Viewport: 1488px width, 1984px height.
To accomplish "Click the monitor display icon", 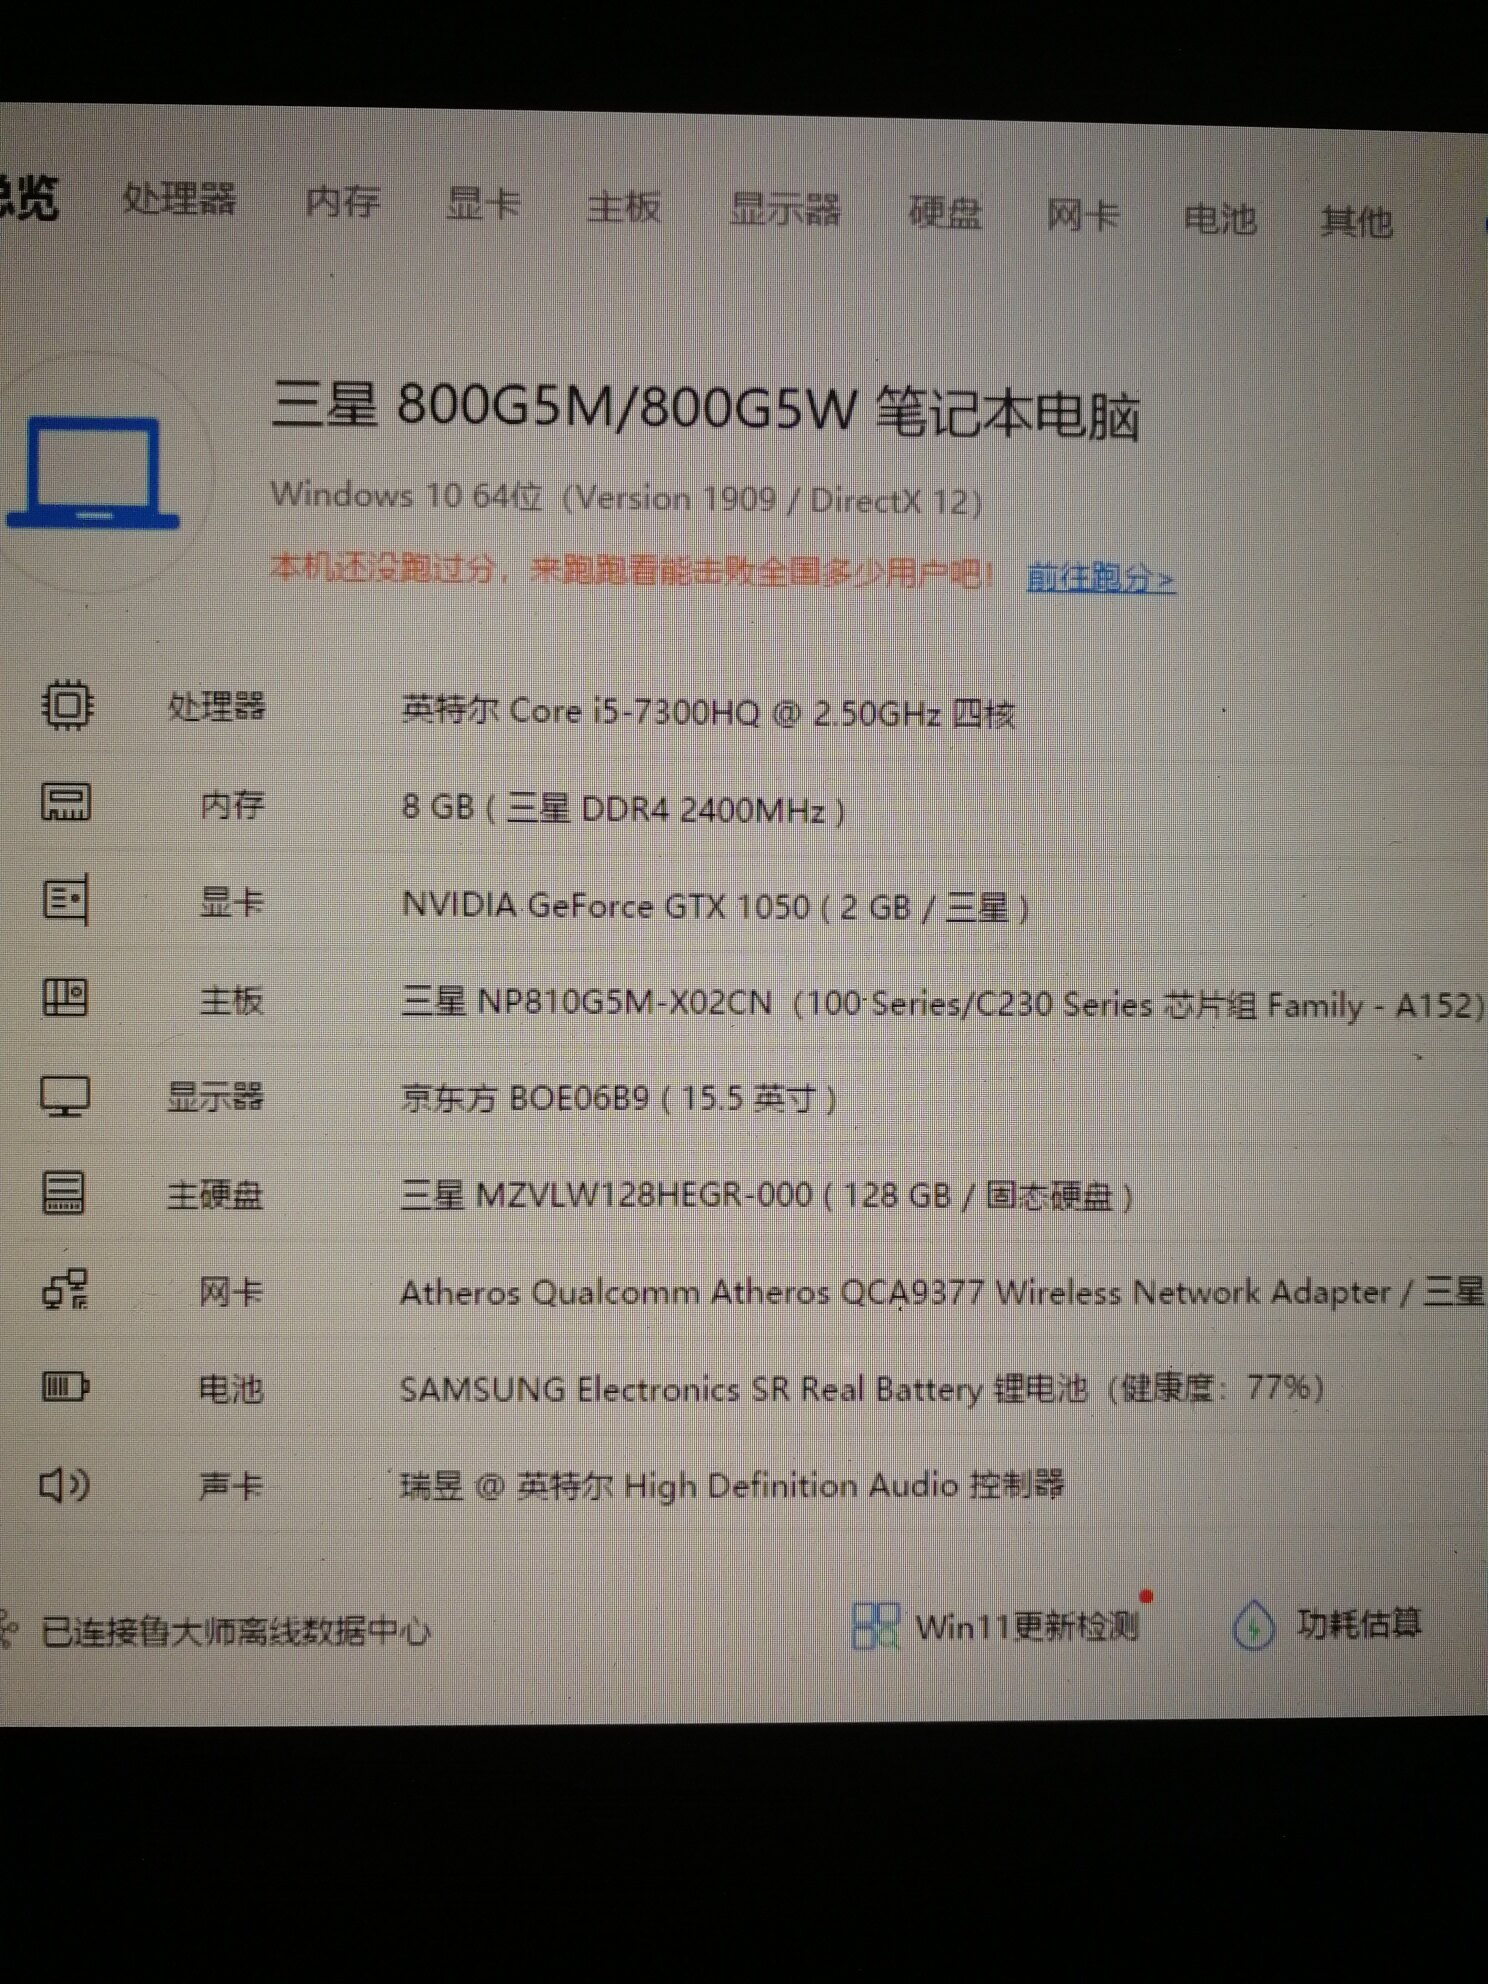I will click(66, 1096).
